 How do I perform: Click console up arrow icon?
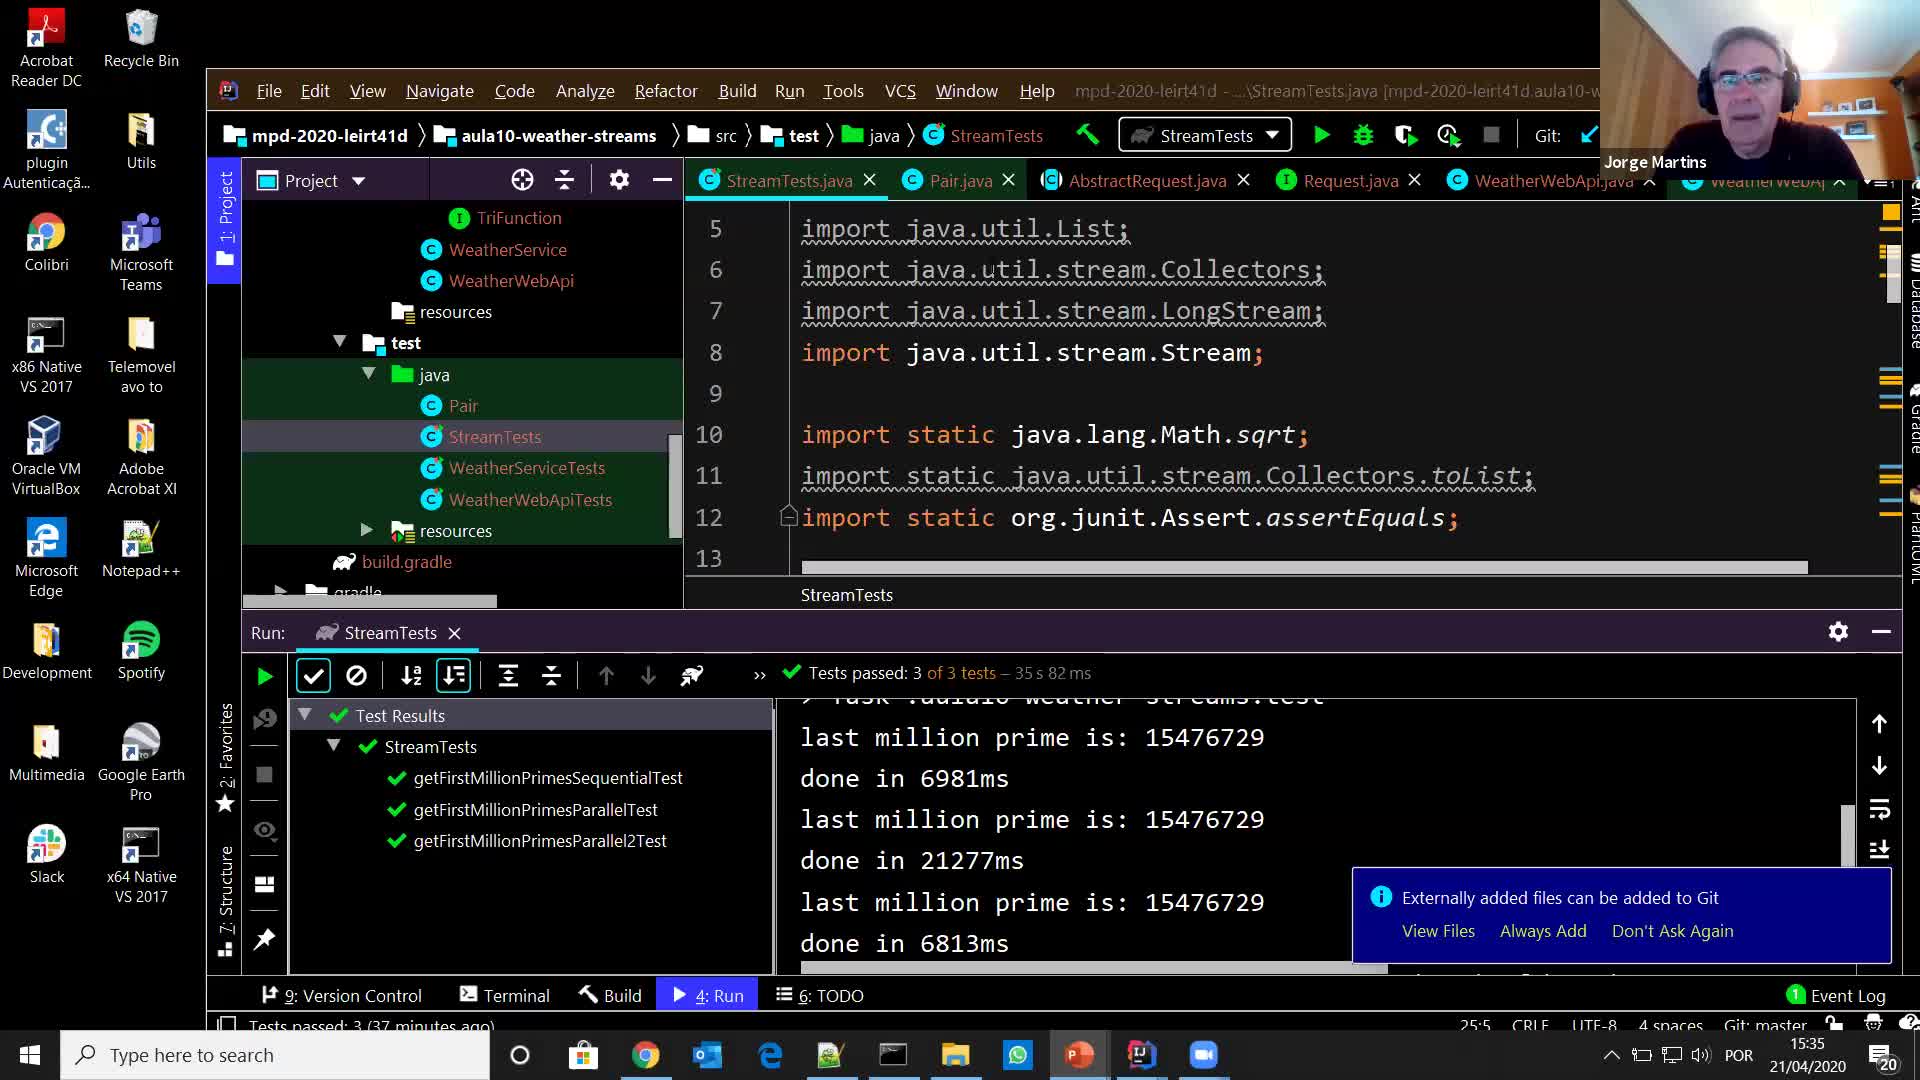(1879, 724)
